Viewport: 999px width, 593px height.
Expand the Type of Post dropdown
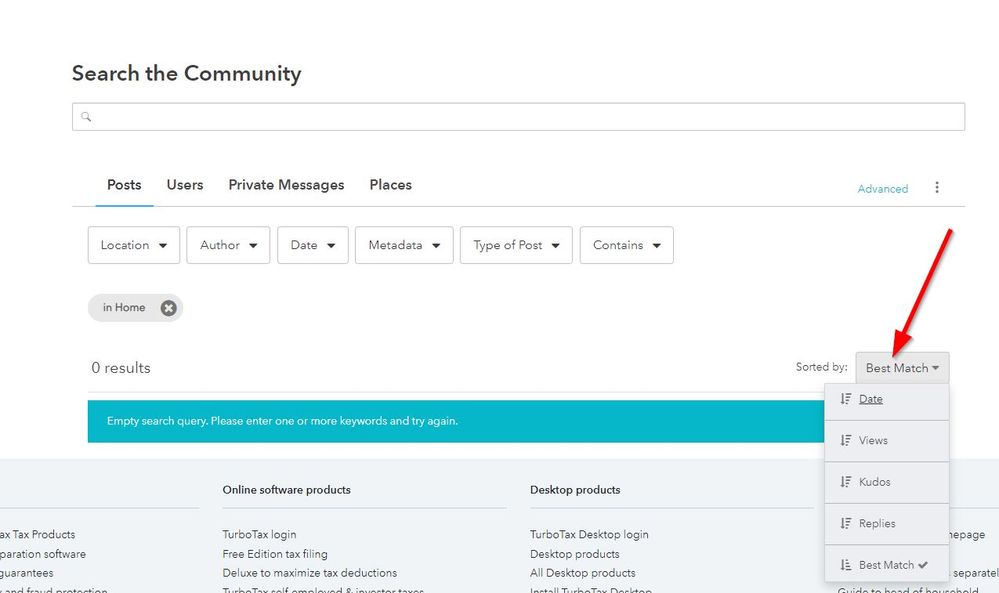pyautogui.click(x=516, y=245)
